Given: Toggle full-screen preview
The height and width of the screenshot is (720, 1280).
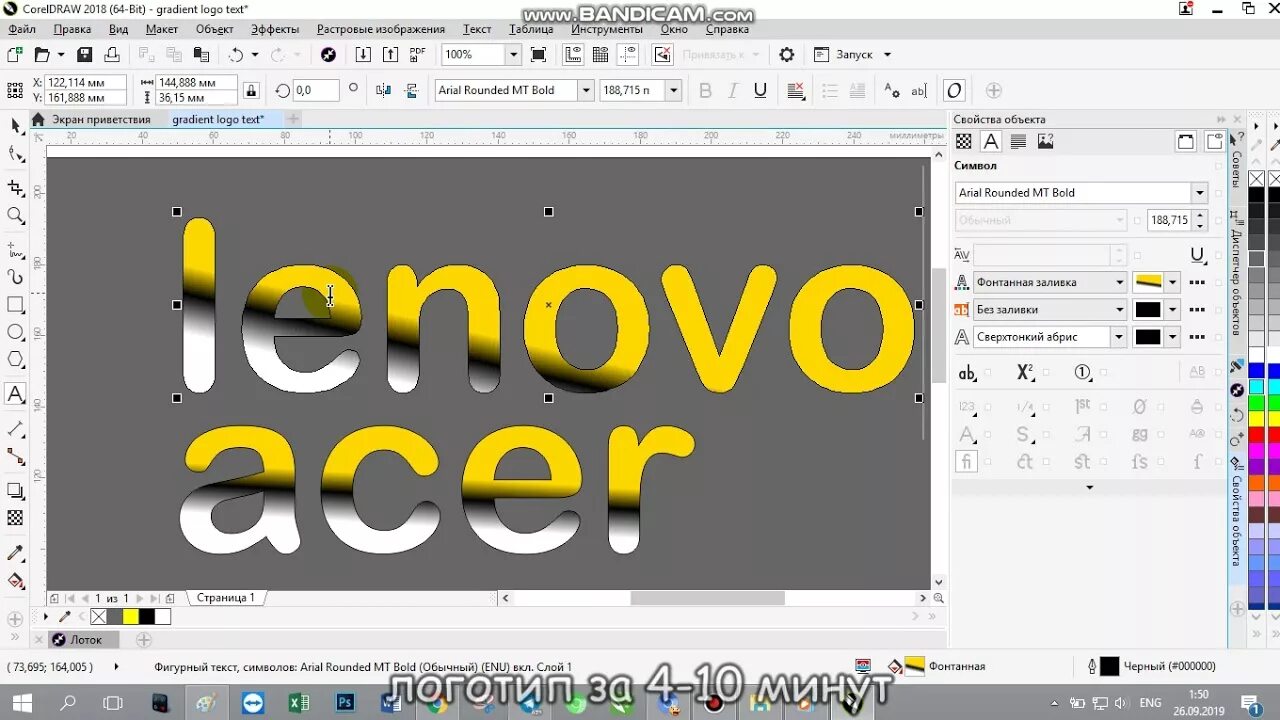Looking at the screenshot, I should click(538, 55).
